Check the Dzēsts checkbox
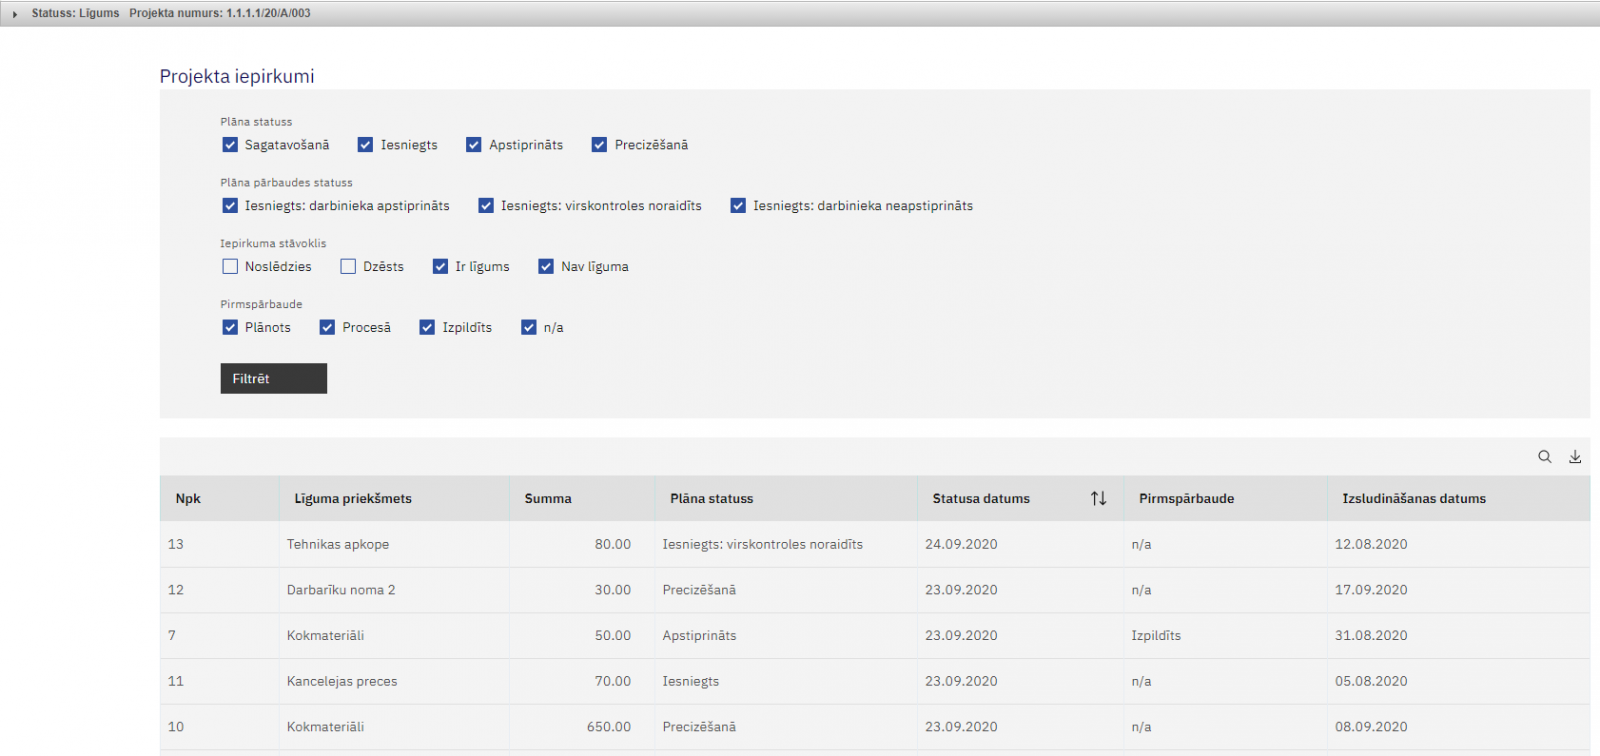The image size is (1600, 756). [x=348, y=267]
